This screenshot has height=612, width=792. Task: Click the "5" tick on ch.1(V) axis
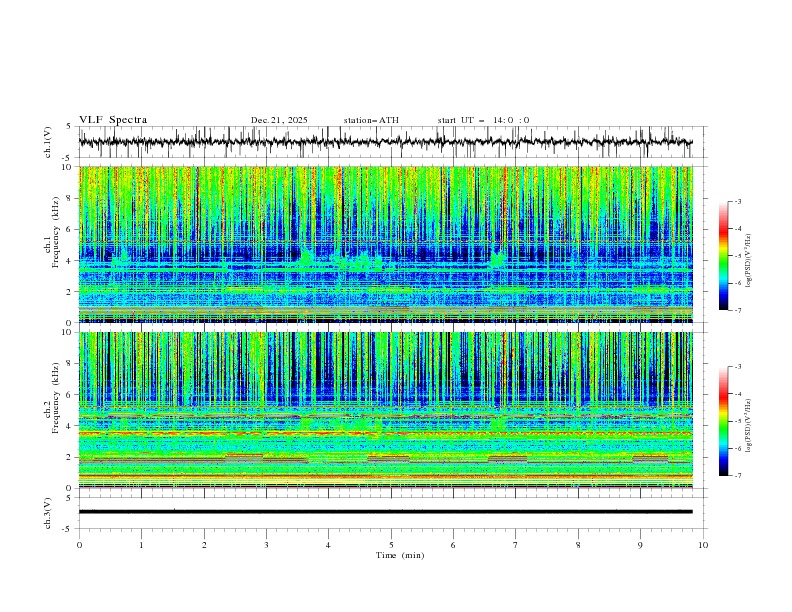[x=69, y=126]
